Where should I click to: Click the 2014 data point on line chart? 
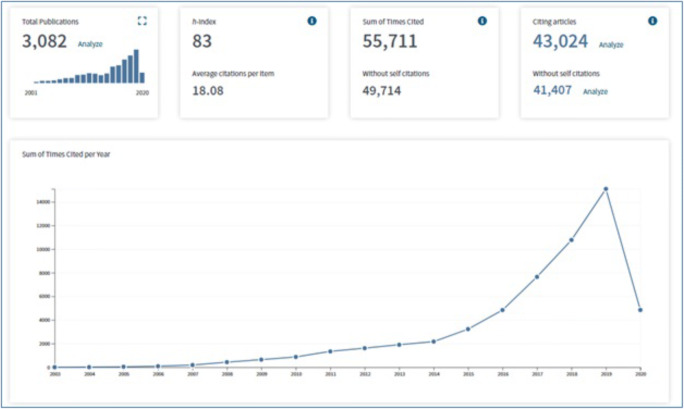(x=433, y=341)
